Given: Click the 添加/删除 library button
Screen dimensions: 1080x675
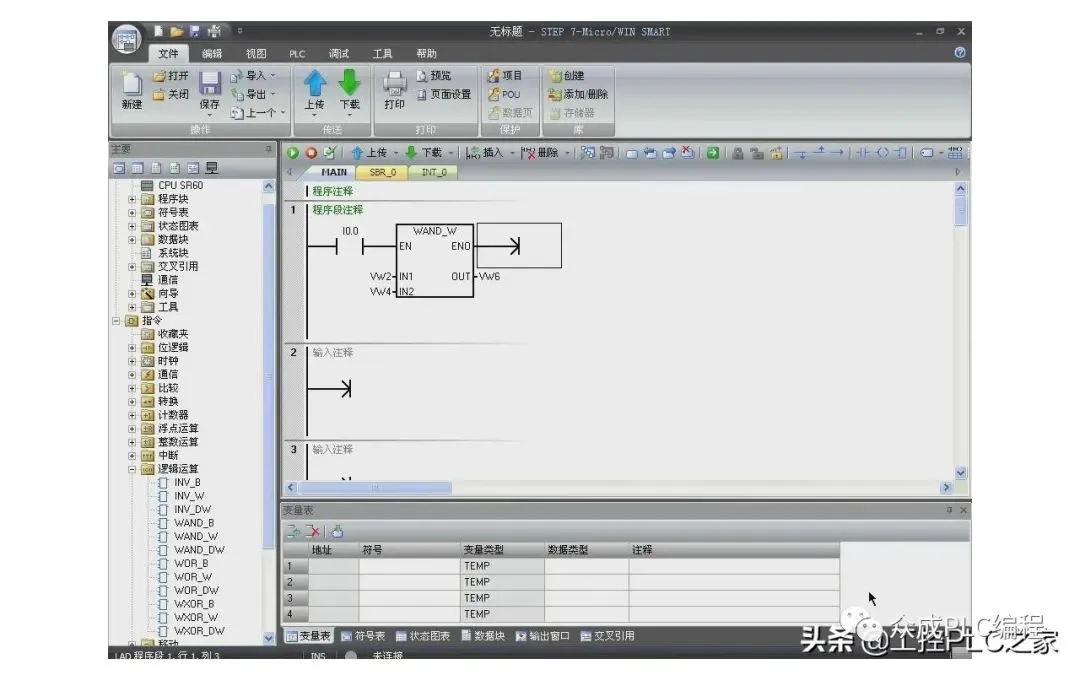Looking at the screenshot, I should (x=579, y=94).
